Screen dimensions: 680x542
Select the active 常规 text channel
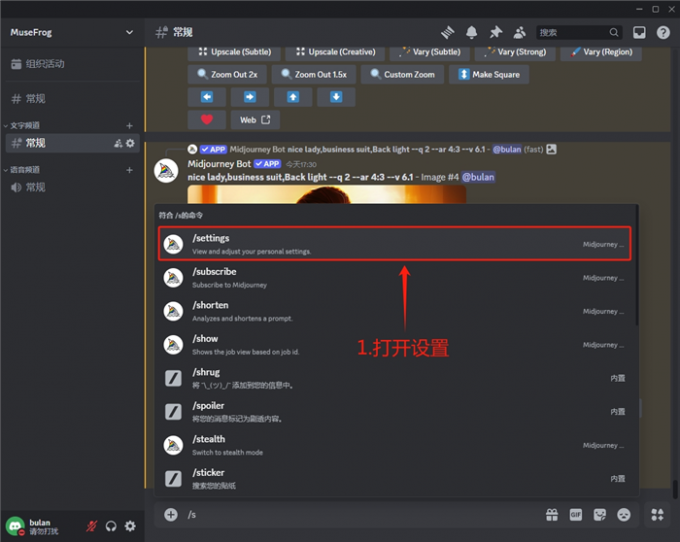[x=72, y=143]
